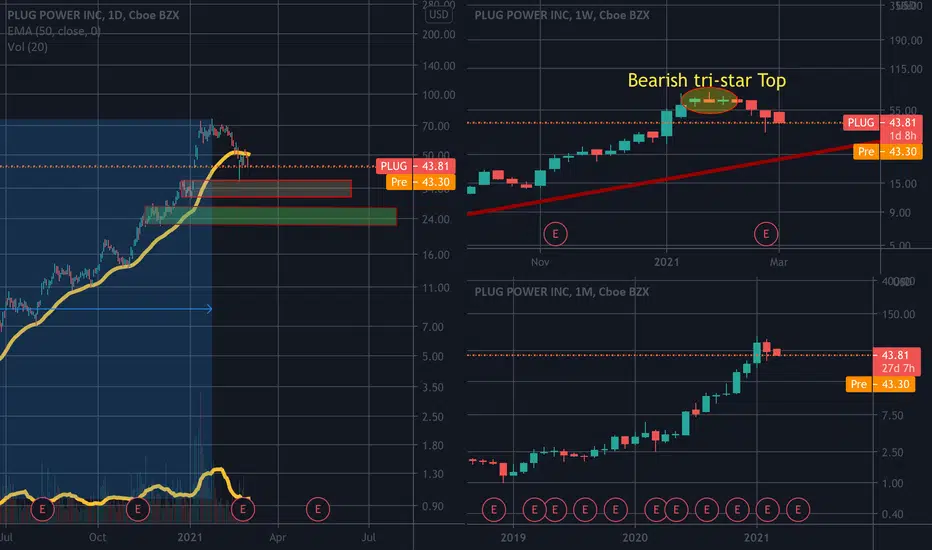Select the PLUG POWER INC, 1W chart title
The image size is (932, 550).
562,15
